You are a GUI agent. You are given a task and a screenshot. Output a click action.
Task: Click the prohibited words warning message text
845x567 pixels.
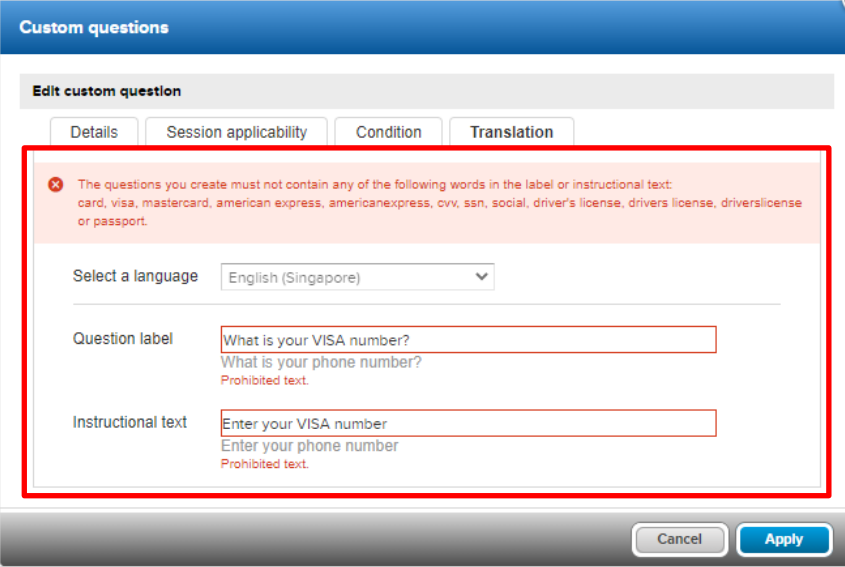tap(439, 203)
